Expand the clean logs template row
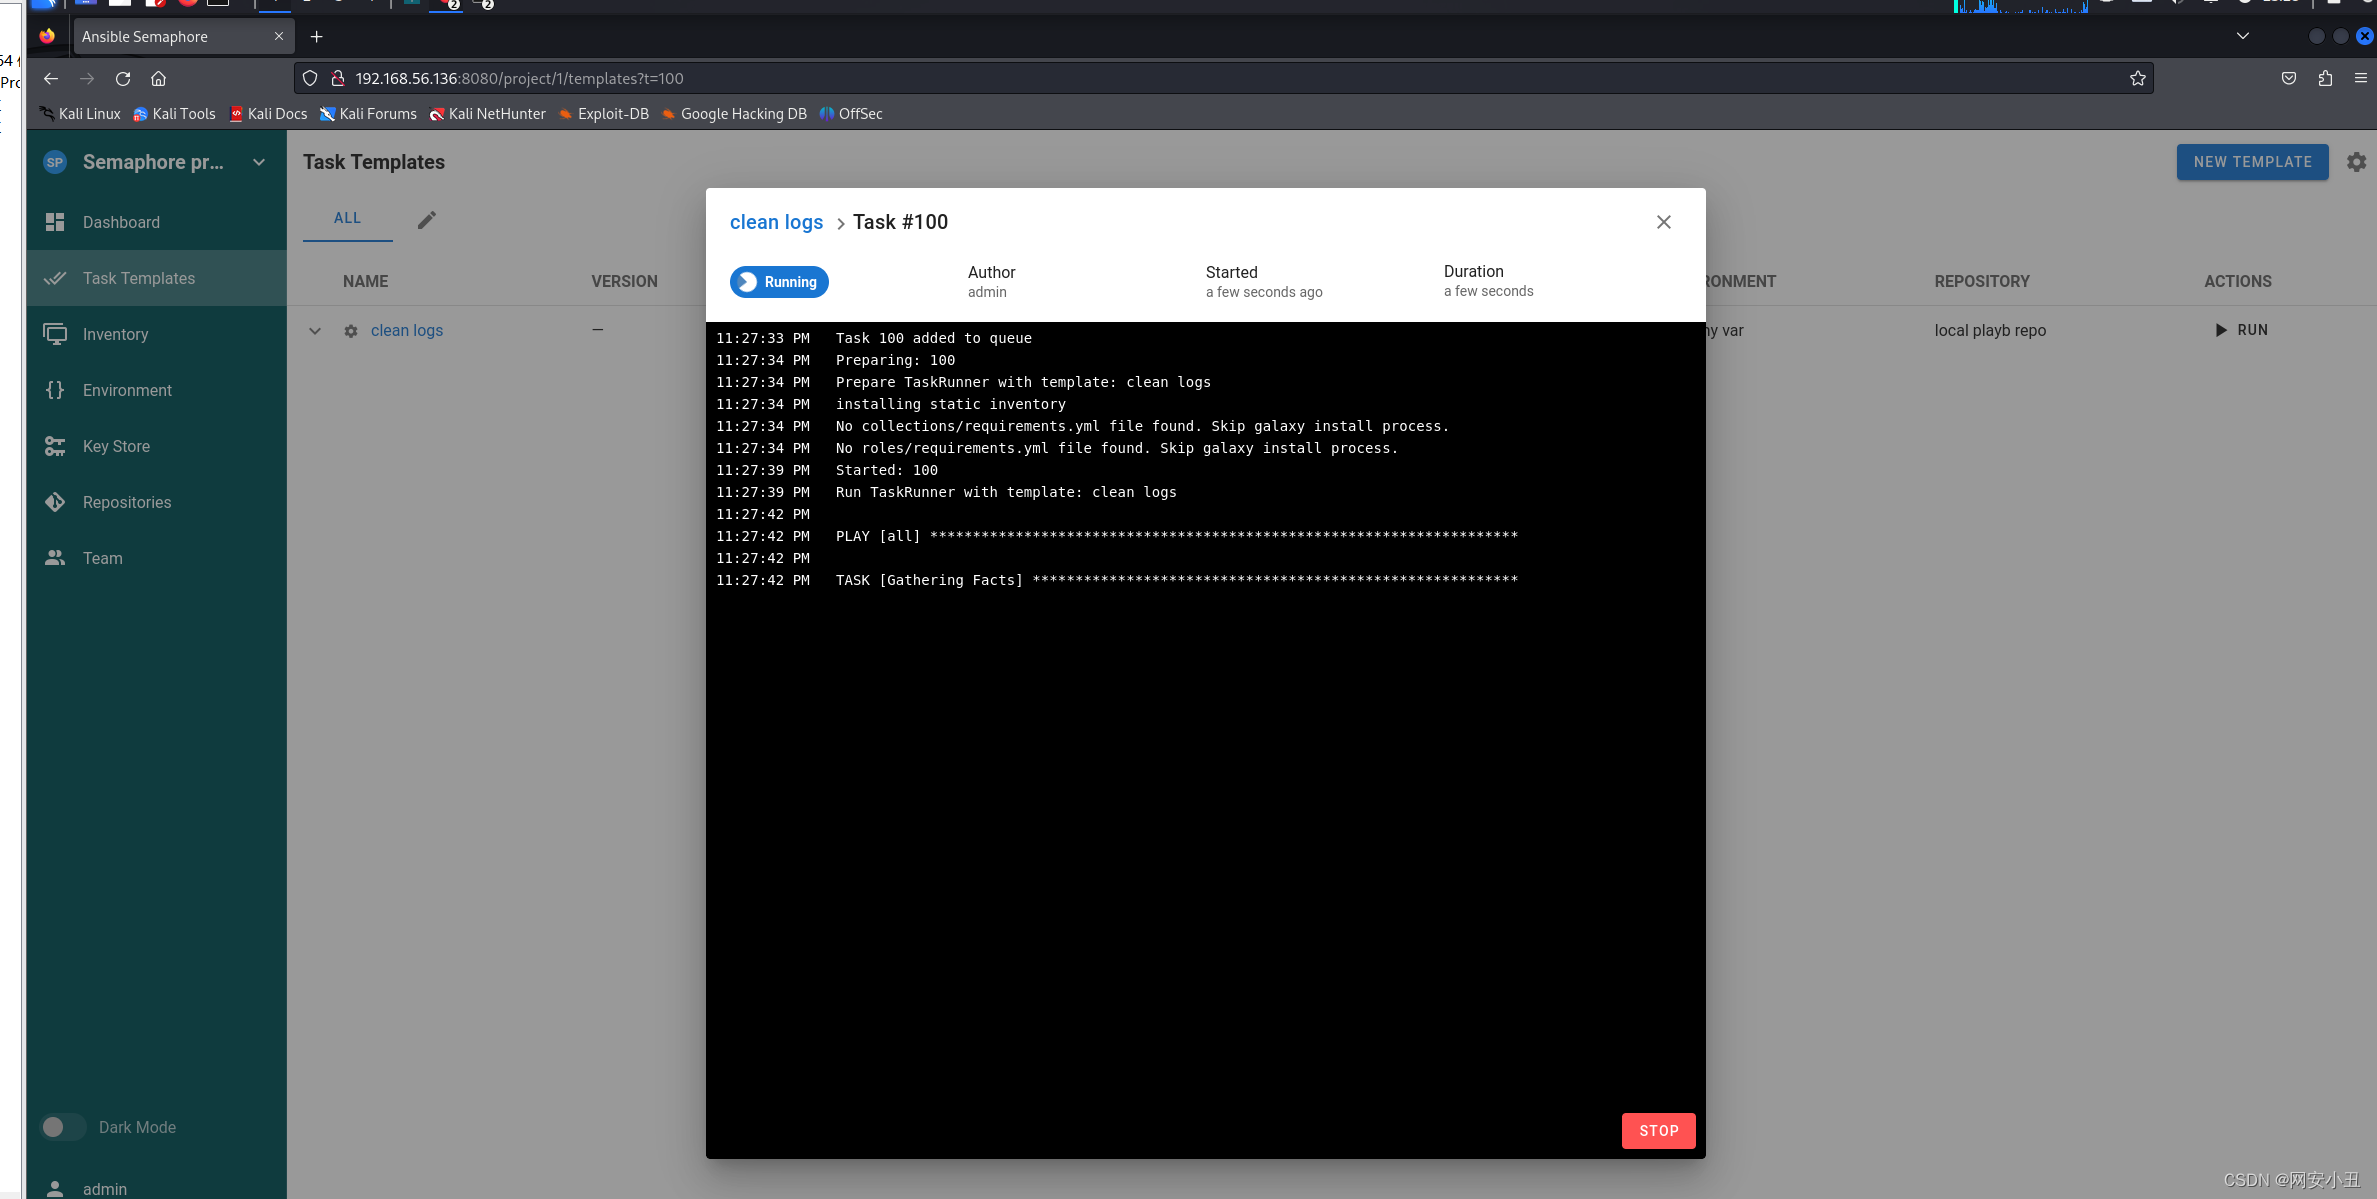 pos(313,329)
